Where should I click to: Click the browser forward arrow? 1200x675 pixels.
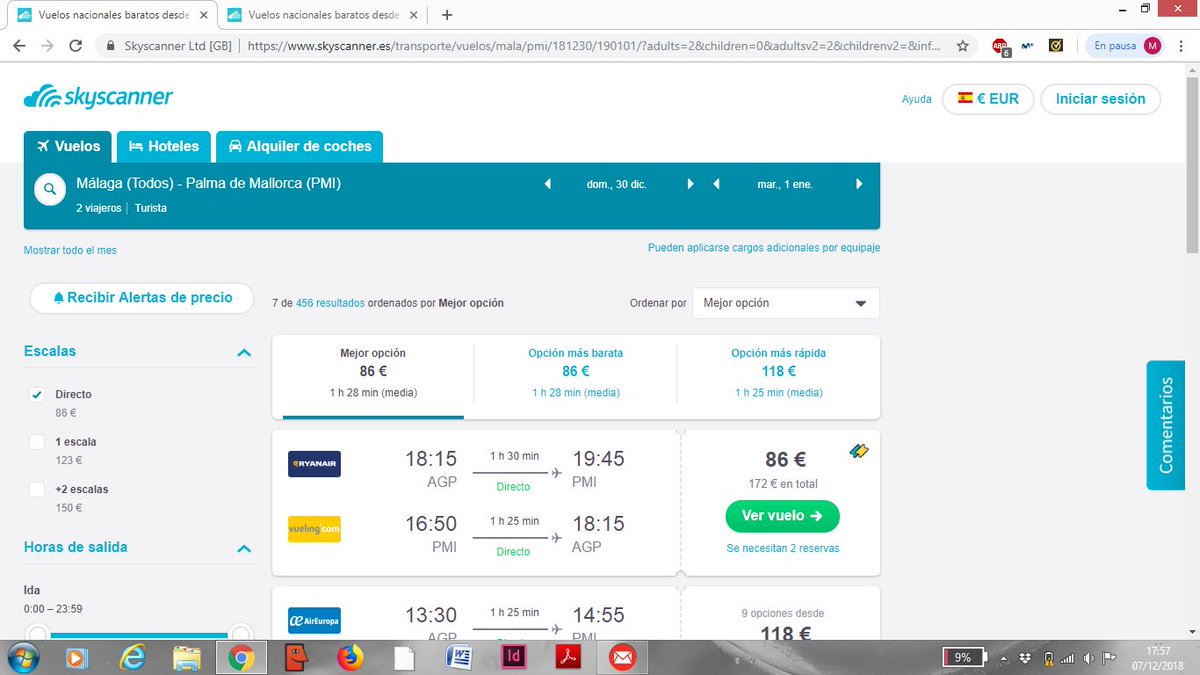tap(47, 46)
